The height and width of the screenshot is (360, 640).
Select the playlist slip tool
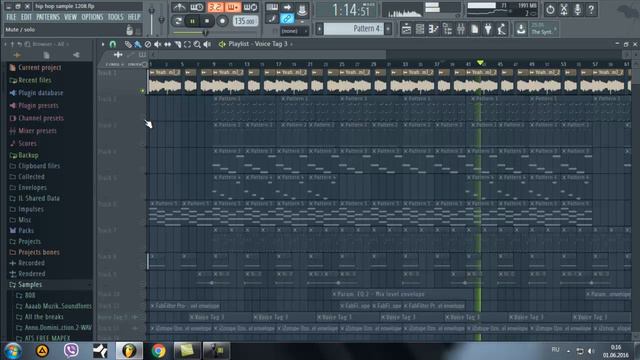pos(167,44)
